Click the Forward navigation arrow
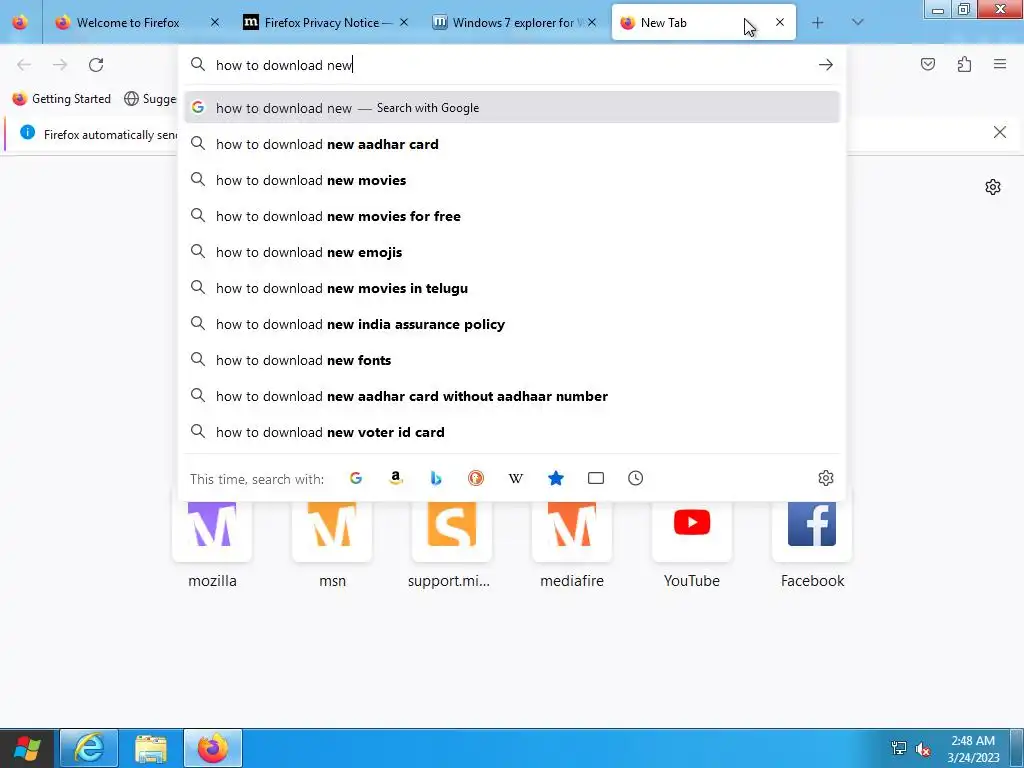The width and height of the screenshot is (1024, 768). 60,65
